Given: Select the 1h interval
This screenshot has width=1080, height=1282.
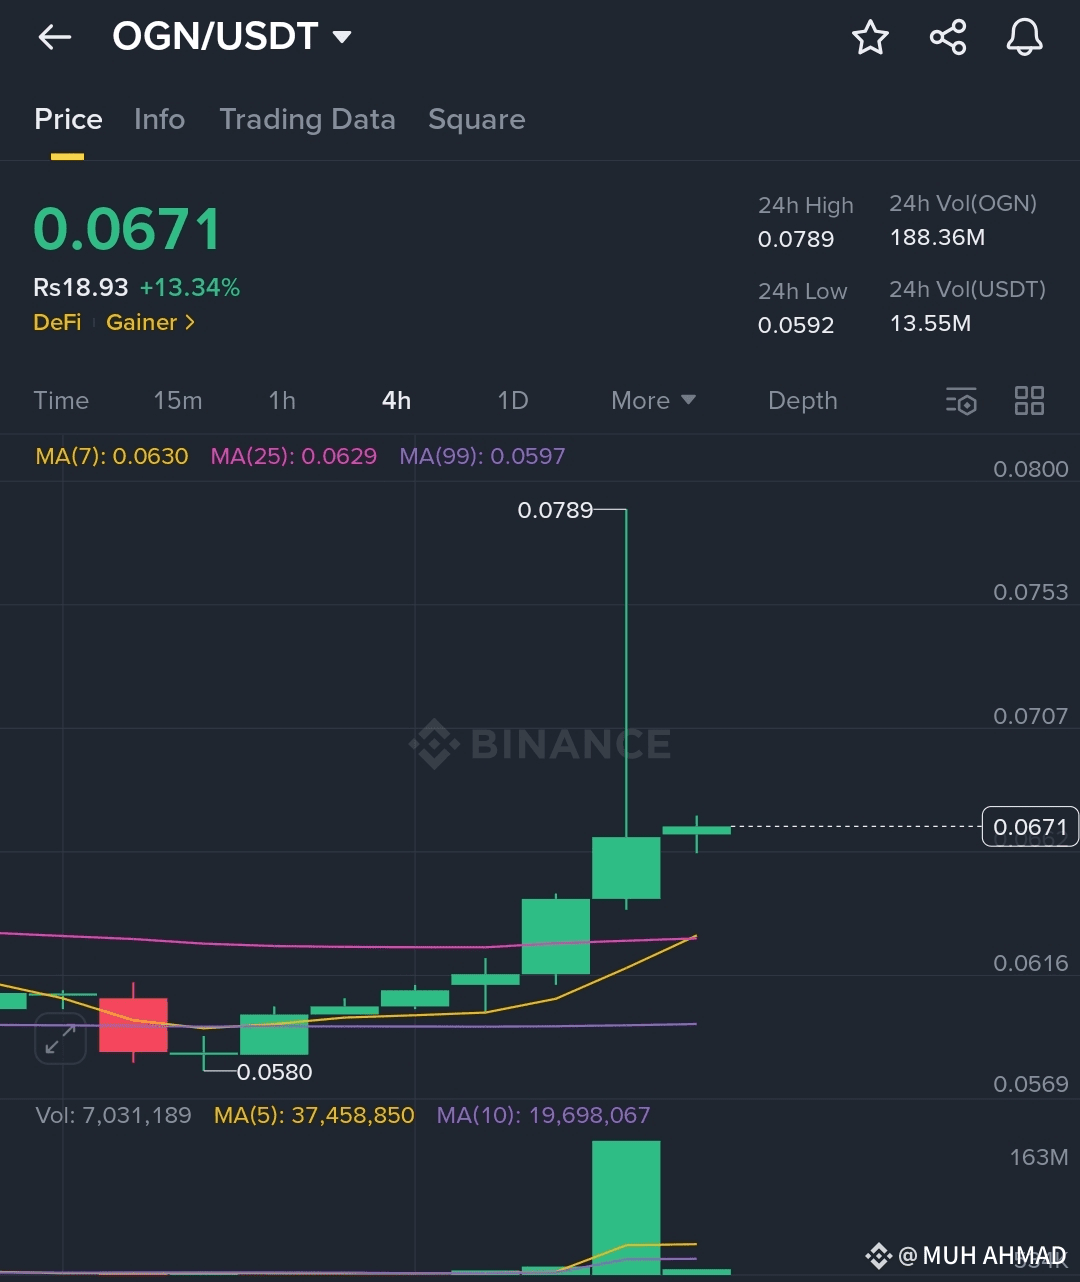Looking at the screenshot, I should click(x=282, y=401).
